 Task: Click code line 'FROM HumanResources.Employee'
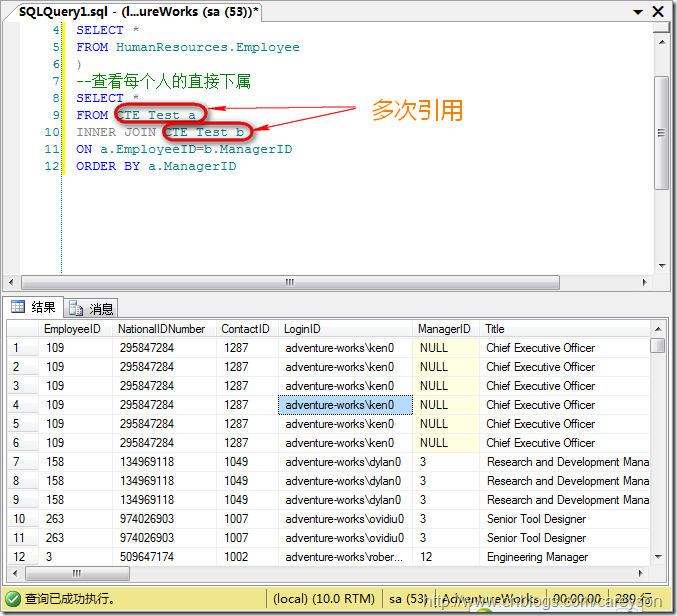click(188, 47)
